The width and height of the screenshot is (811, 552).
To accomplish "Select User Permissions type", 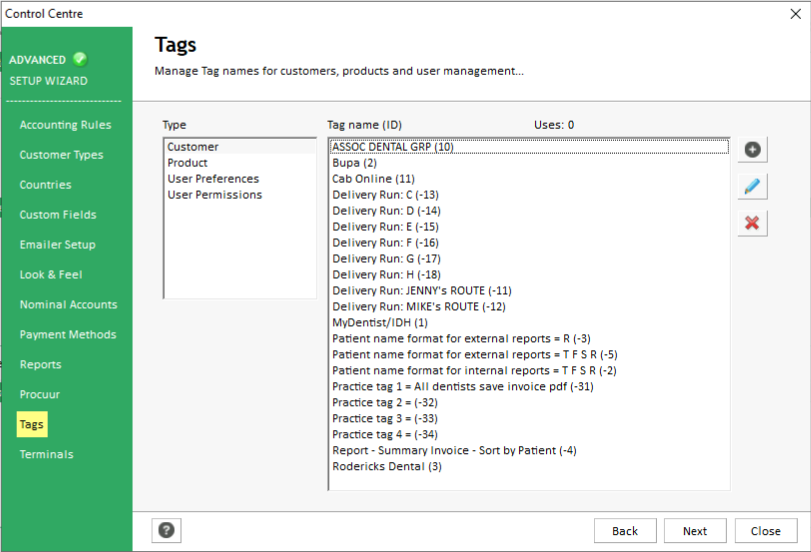I will tap(241, 195).
